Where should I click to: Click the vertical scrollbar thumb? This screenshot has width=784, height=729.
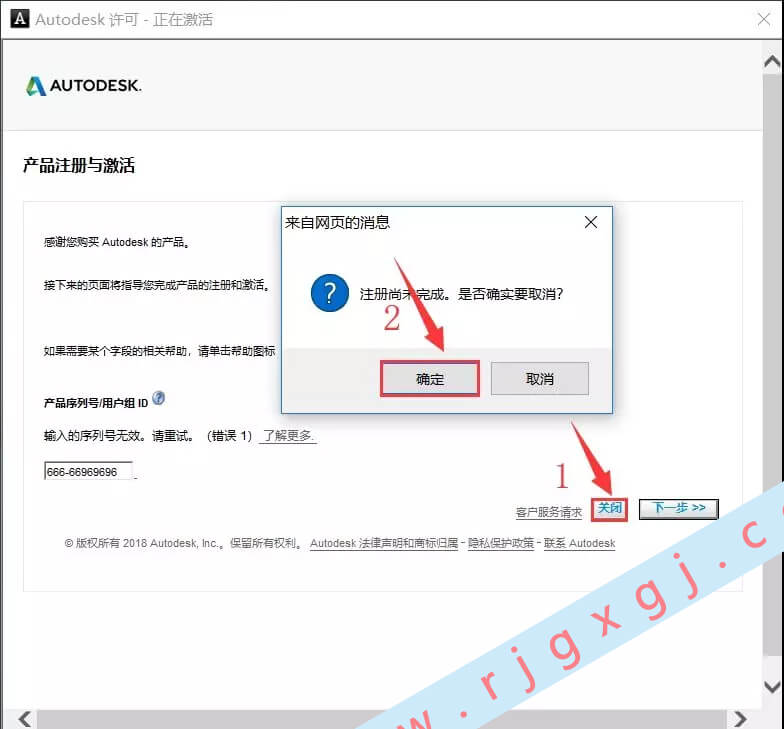pyautogui.click(x=772, y=364)
